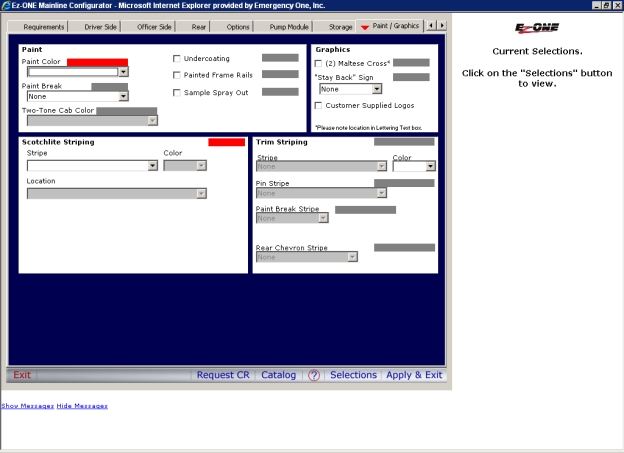Restore down the browser window

pyautogui.click(x=606, y=5)
